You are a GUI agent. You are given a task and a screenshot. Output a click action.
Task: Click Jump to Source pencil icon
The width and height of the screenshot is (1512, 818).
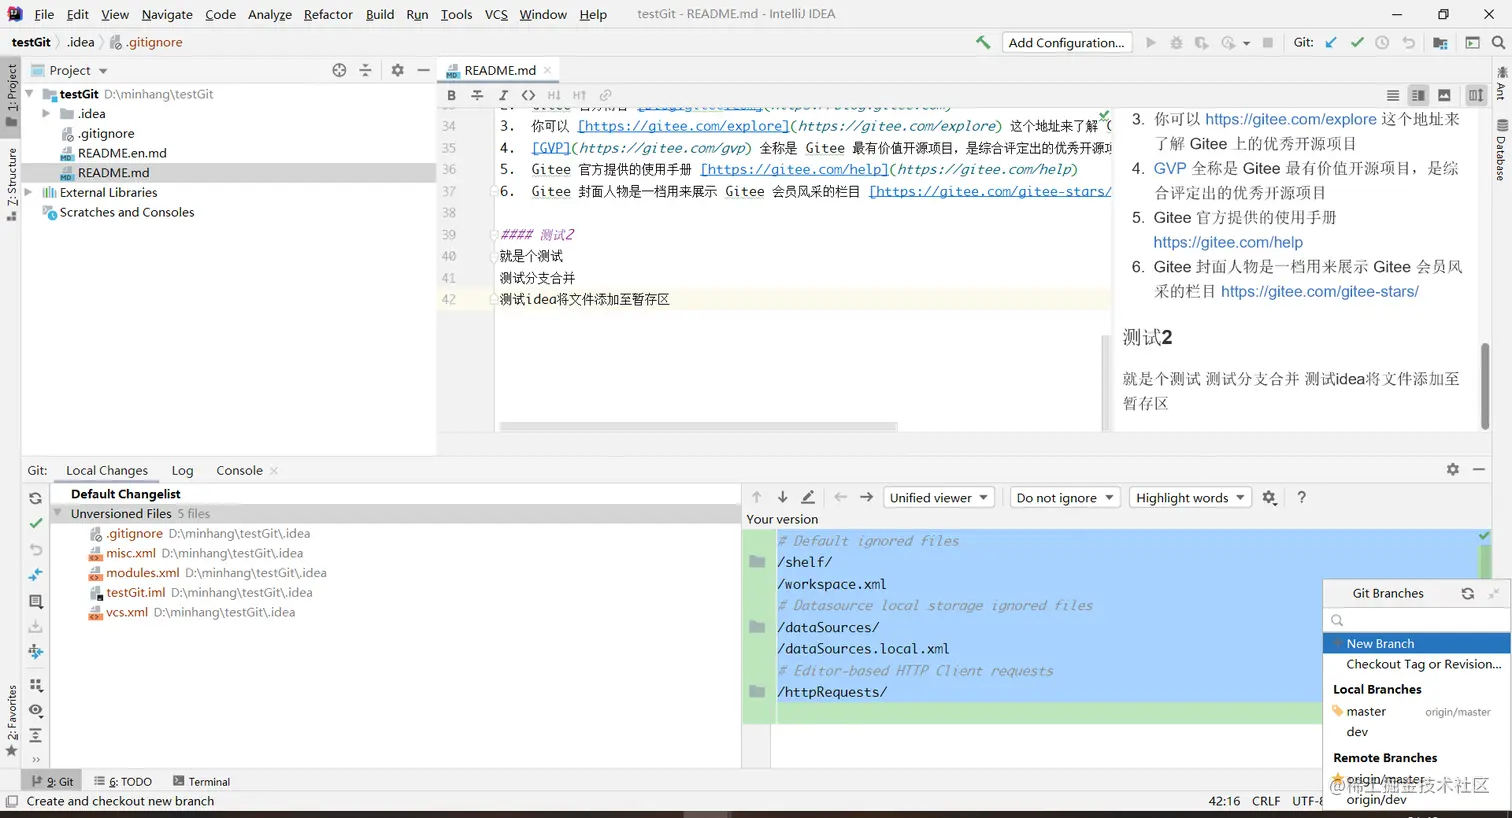pos(808,497)
